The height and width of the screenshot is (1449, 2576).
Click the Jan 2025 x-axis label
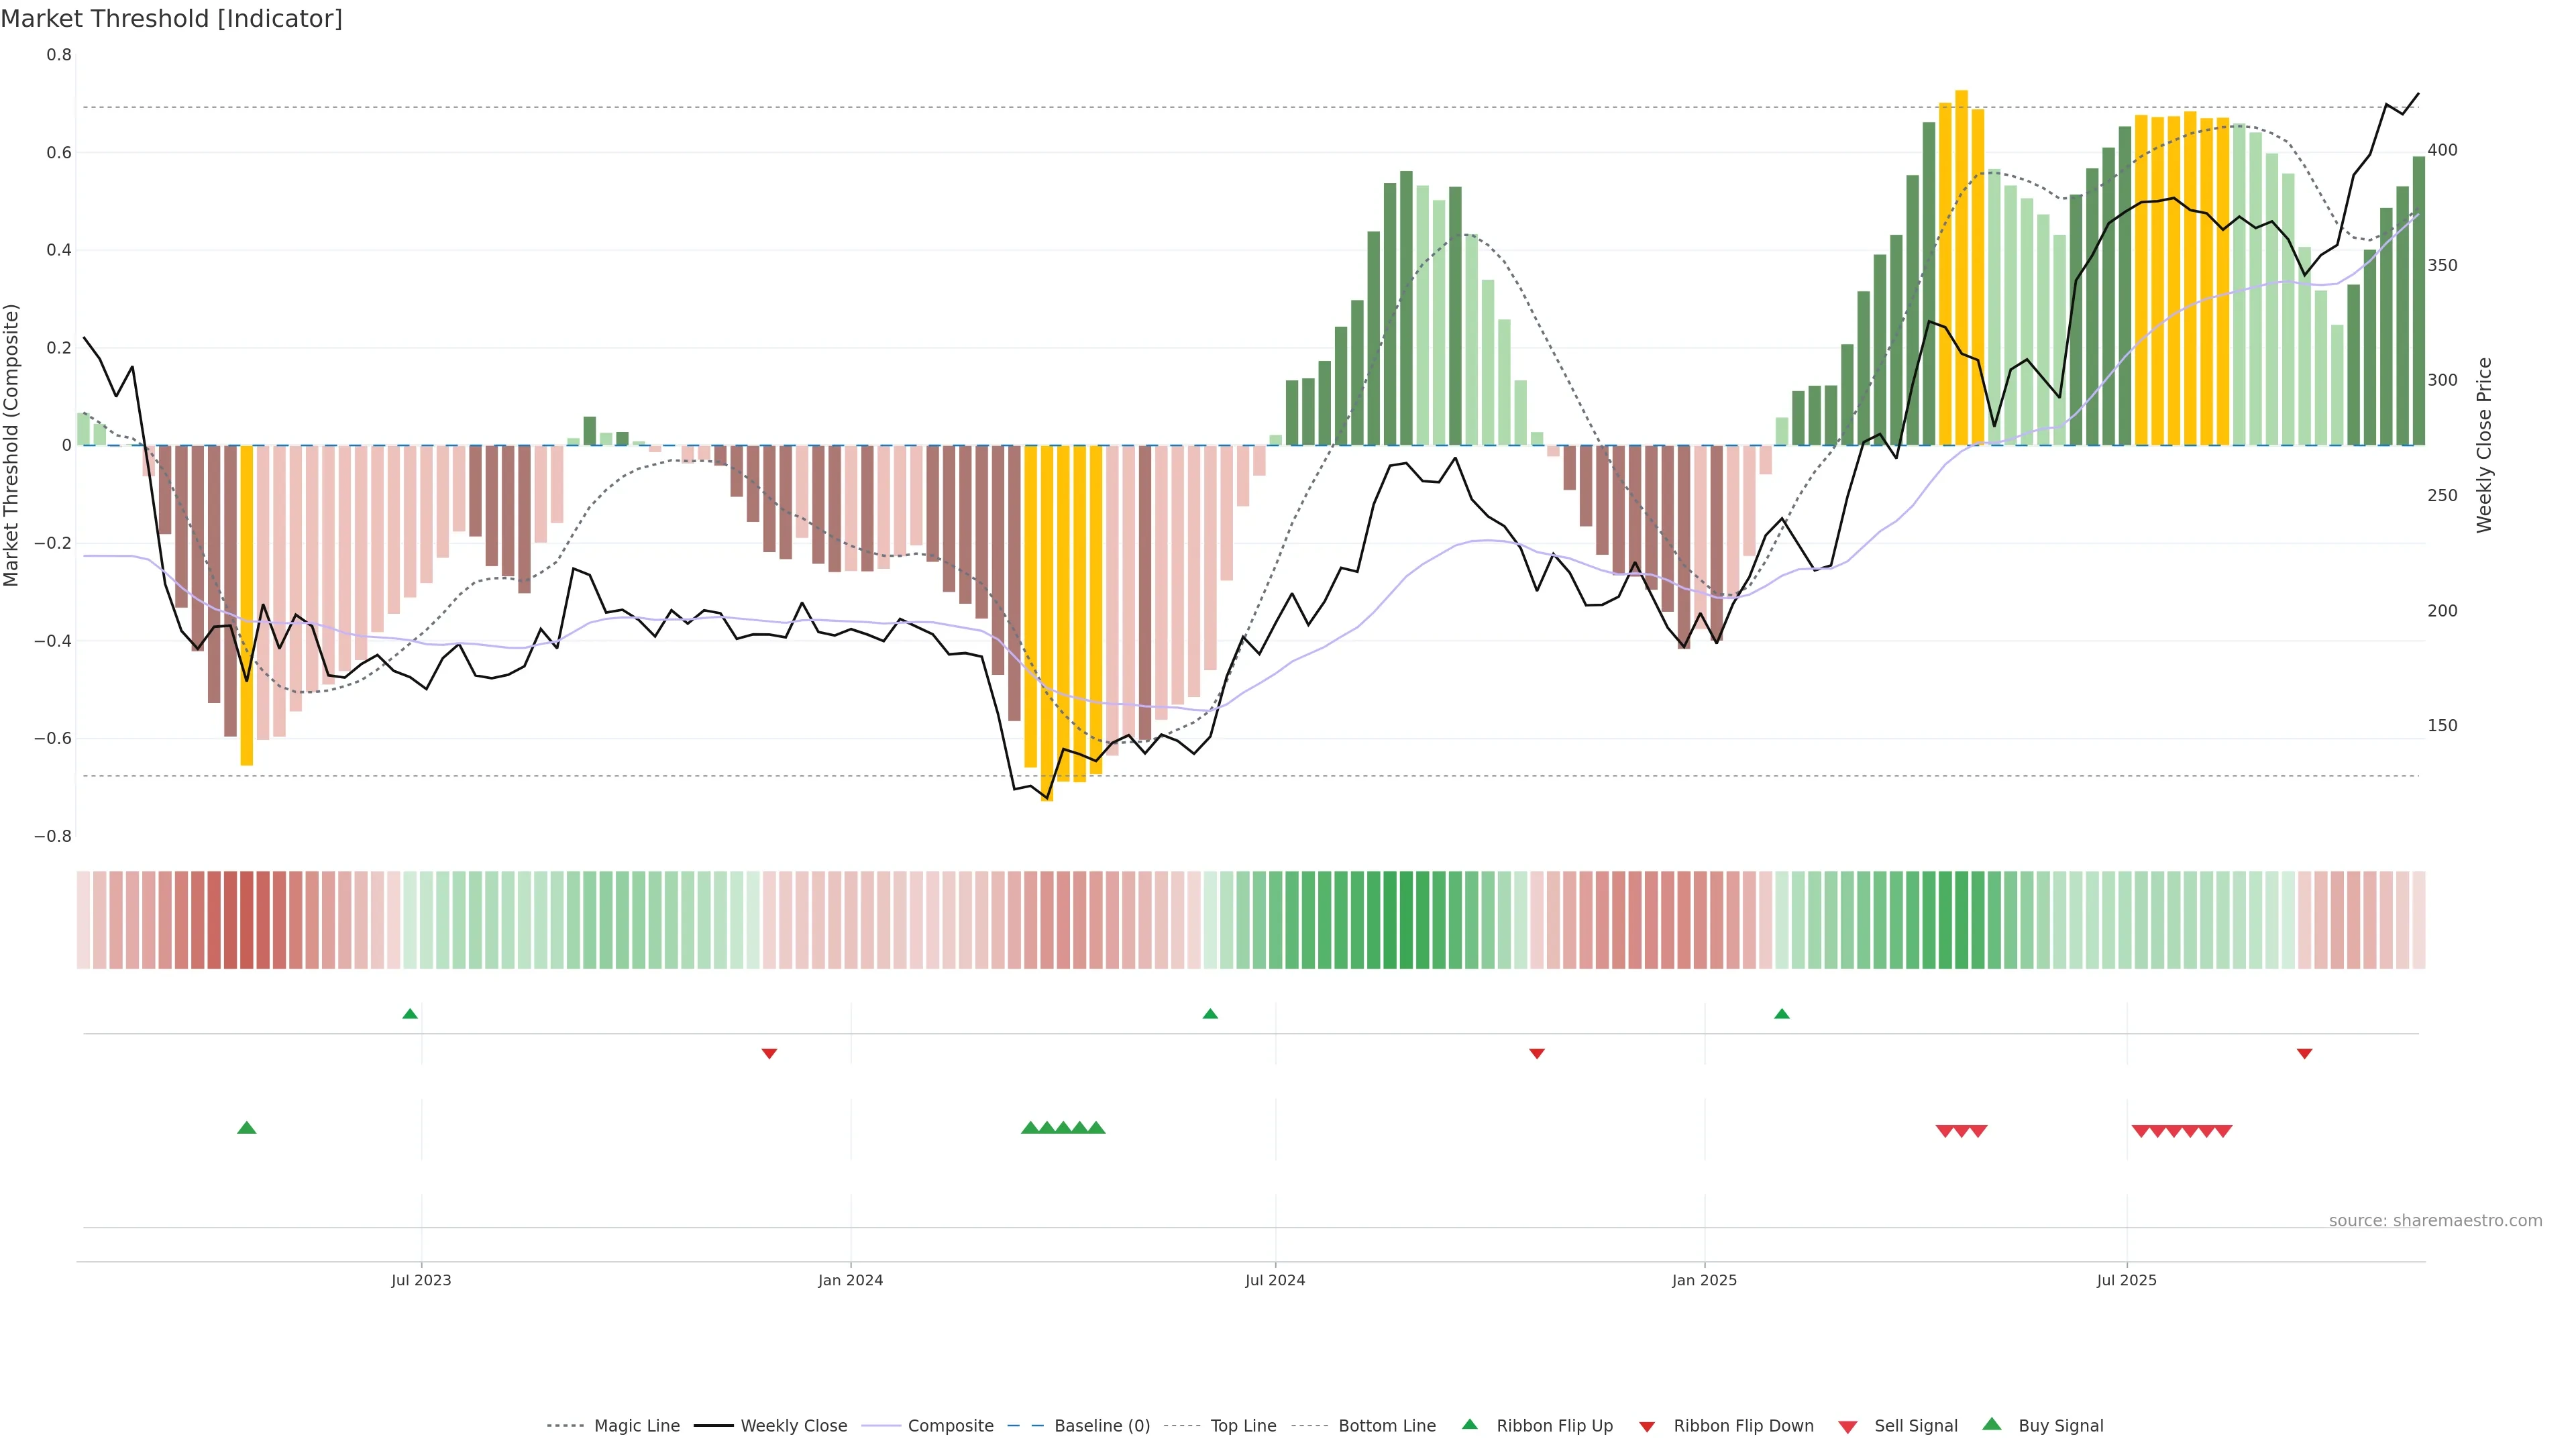coord(1704,1280)
